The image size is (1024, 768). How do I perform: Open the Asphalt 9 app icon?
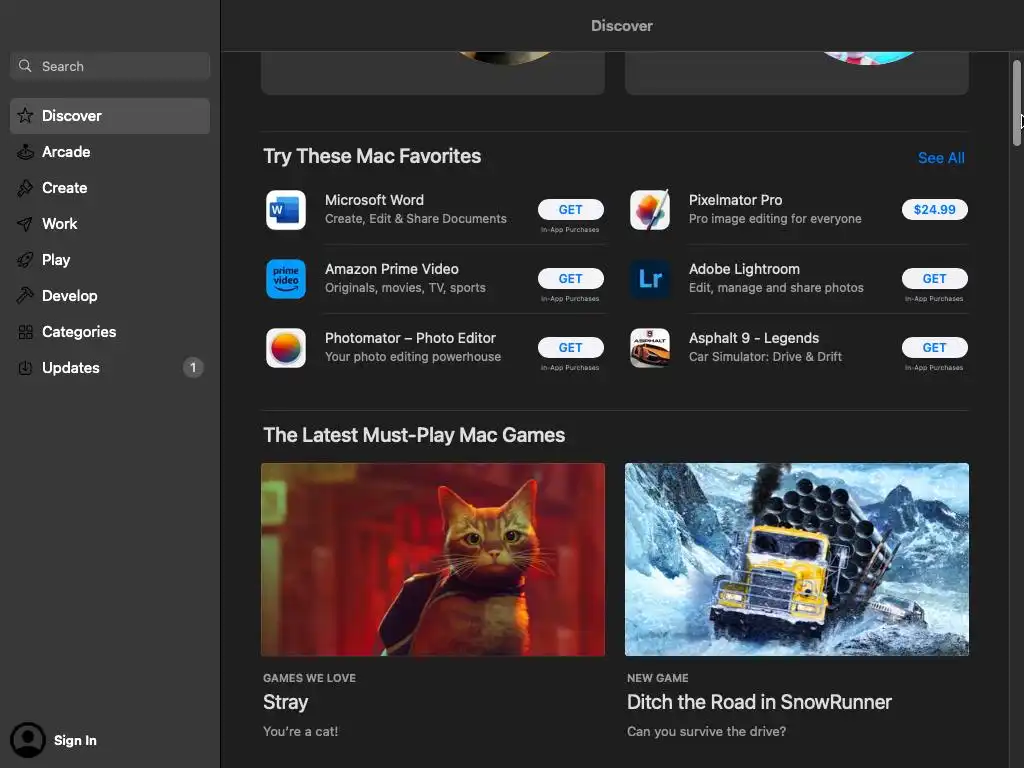[650, 347]
